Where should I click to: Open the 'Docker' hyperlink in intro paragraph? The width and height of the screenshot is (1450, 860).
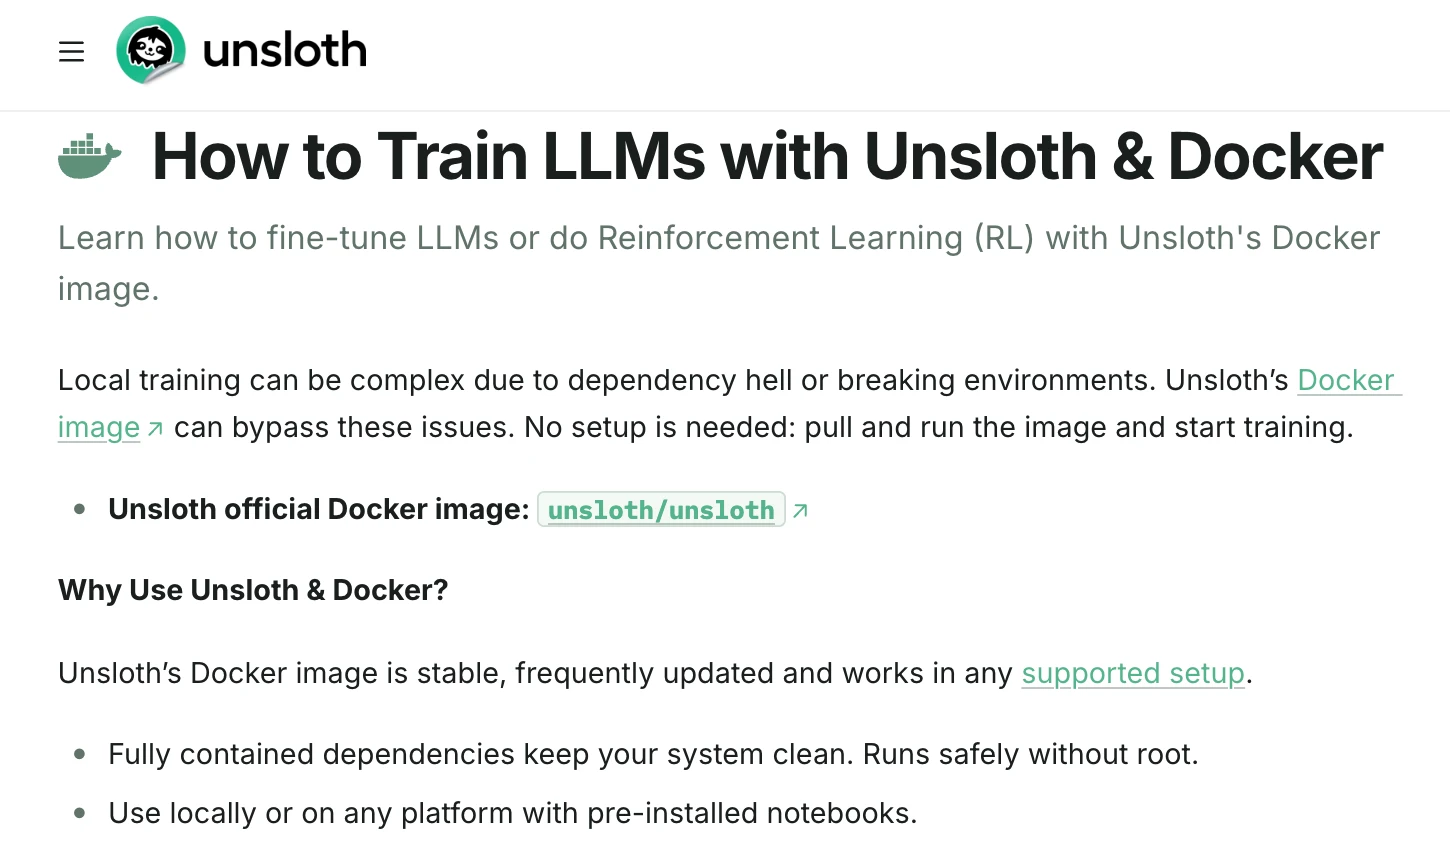point(1345,380)
